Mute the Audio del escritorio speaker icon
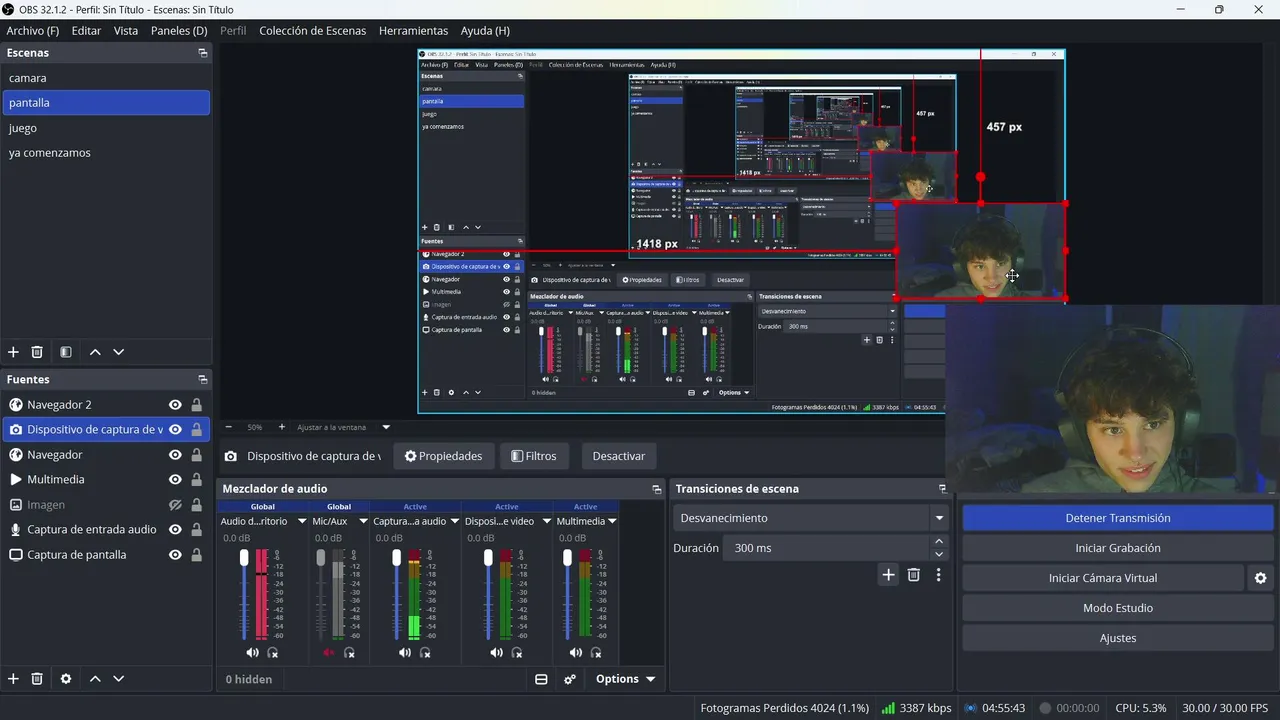This screenshot has width=1280, height=720. 252,652
